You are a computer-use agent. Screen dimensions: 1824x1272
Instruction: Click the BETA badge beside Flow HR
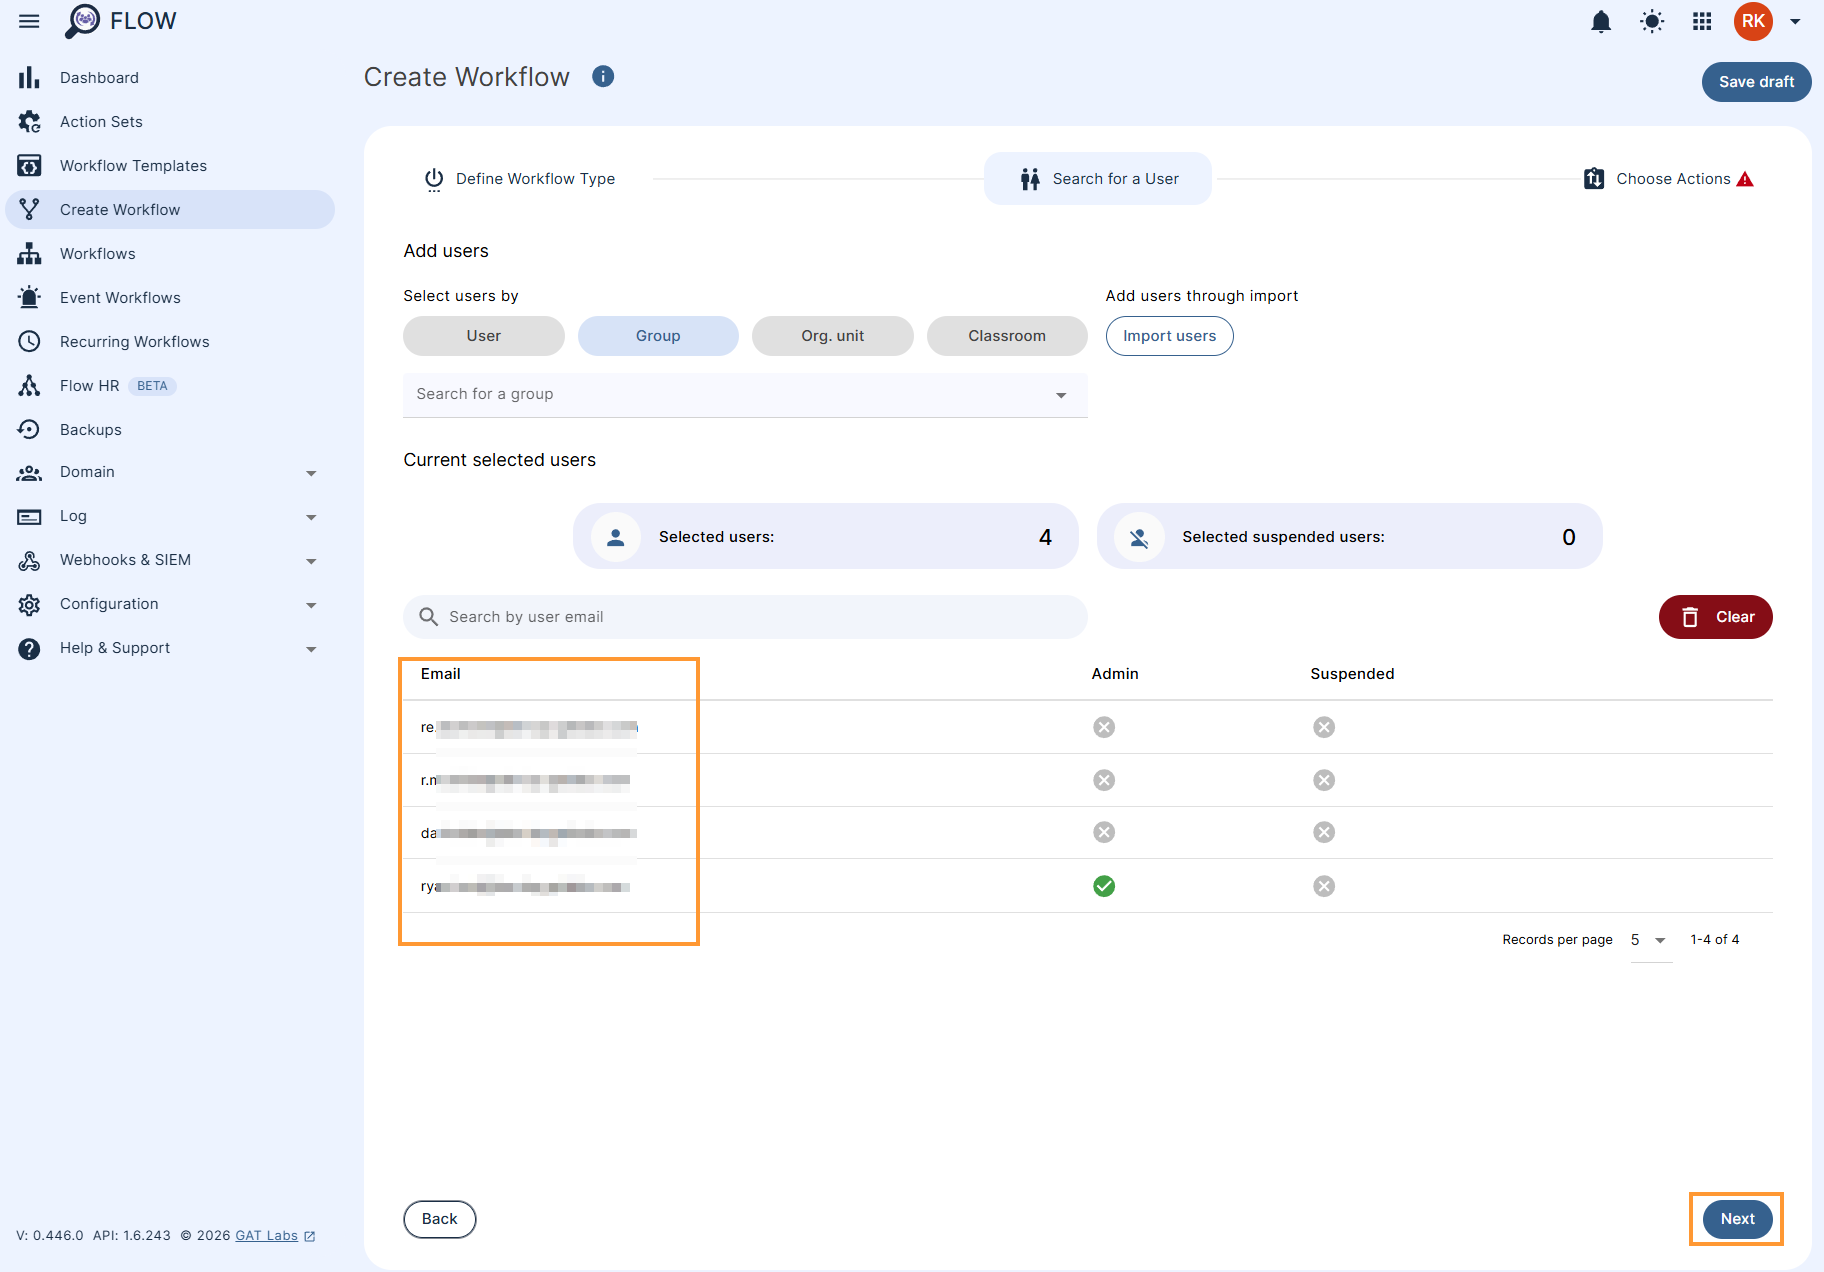[x=152, y=386]
